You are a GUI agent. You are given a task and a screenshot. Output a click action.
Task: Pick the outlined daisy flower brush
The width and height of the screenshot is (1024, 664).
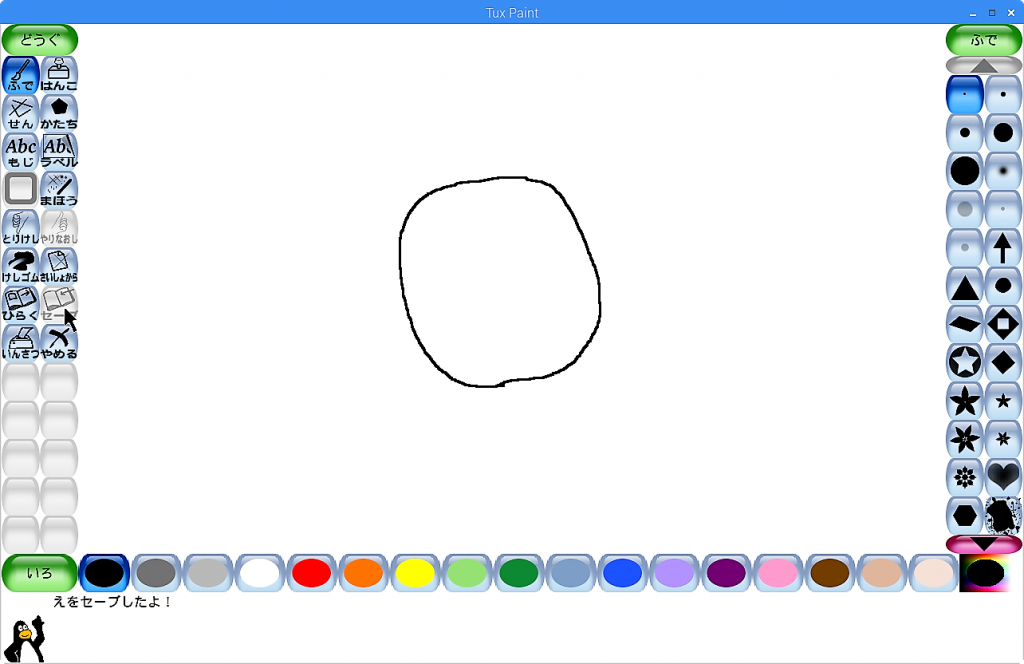[x=965, y=478]
